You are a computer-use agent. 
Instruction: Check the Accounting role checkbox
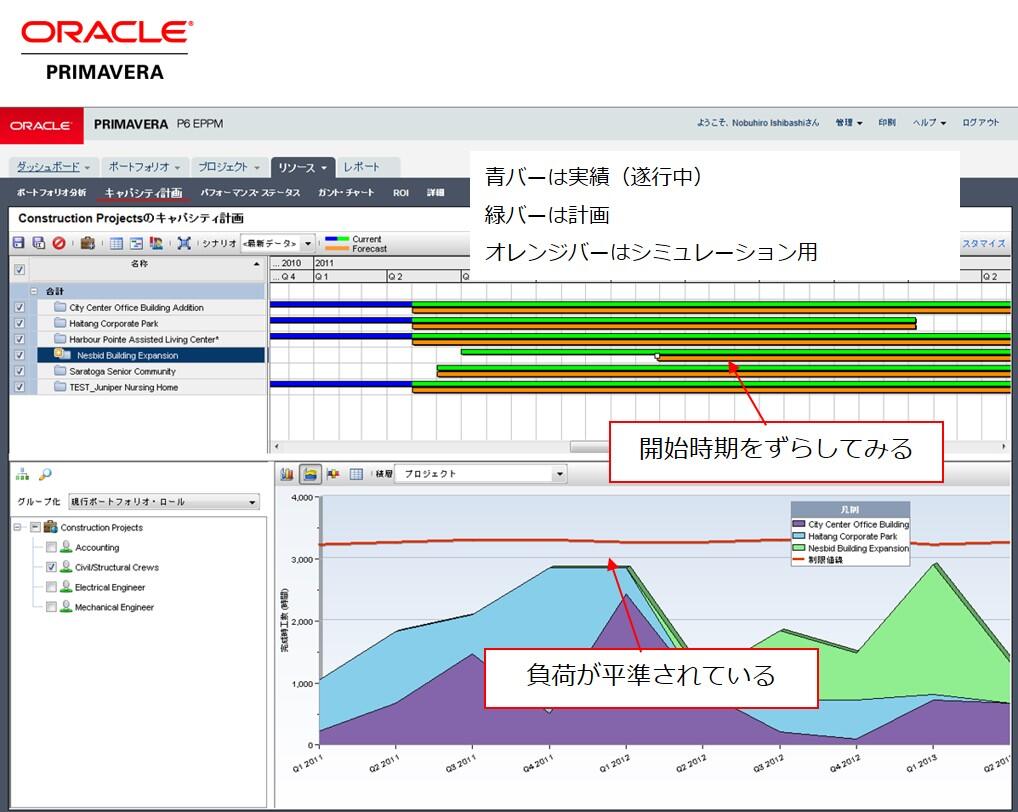(51, 547)
